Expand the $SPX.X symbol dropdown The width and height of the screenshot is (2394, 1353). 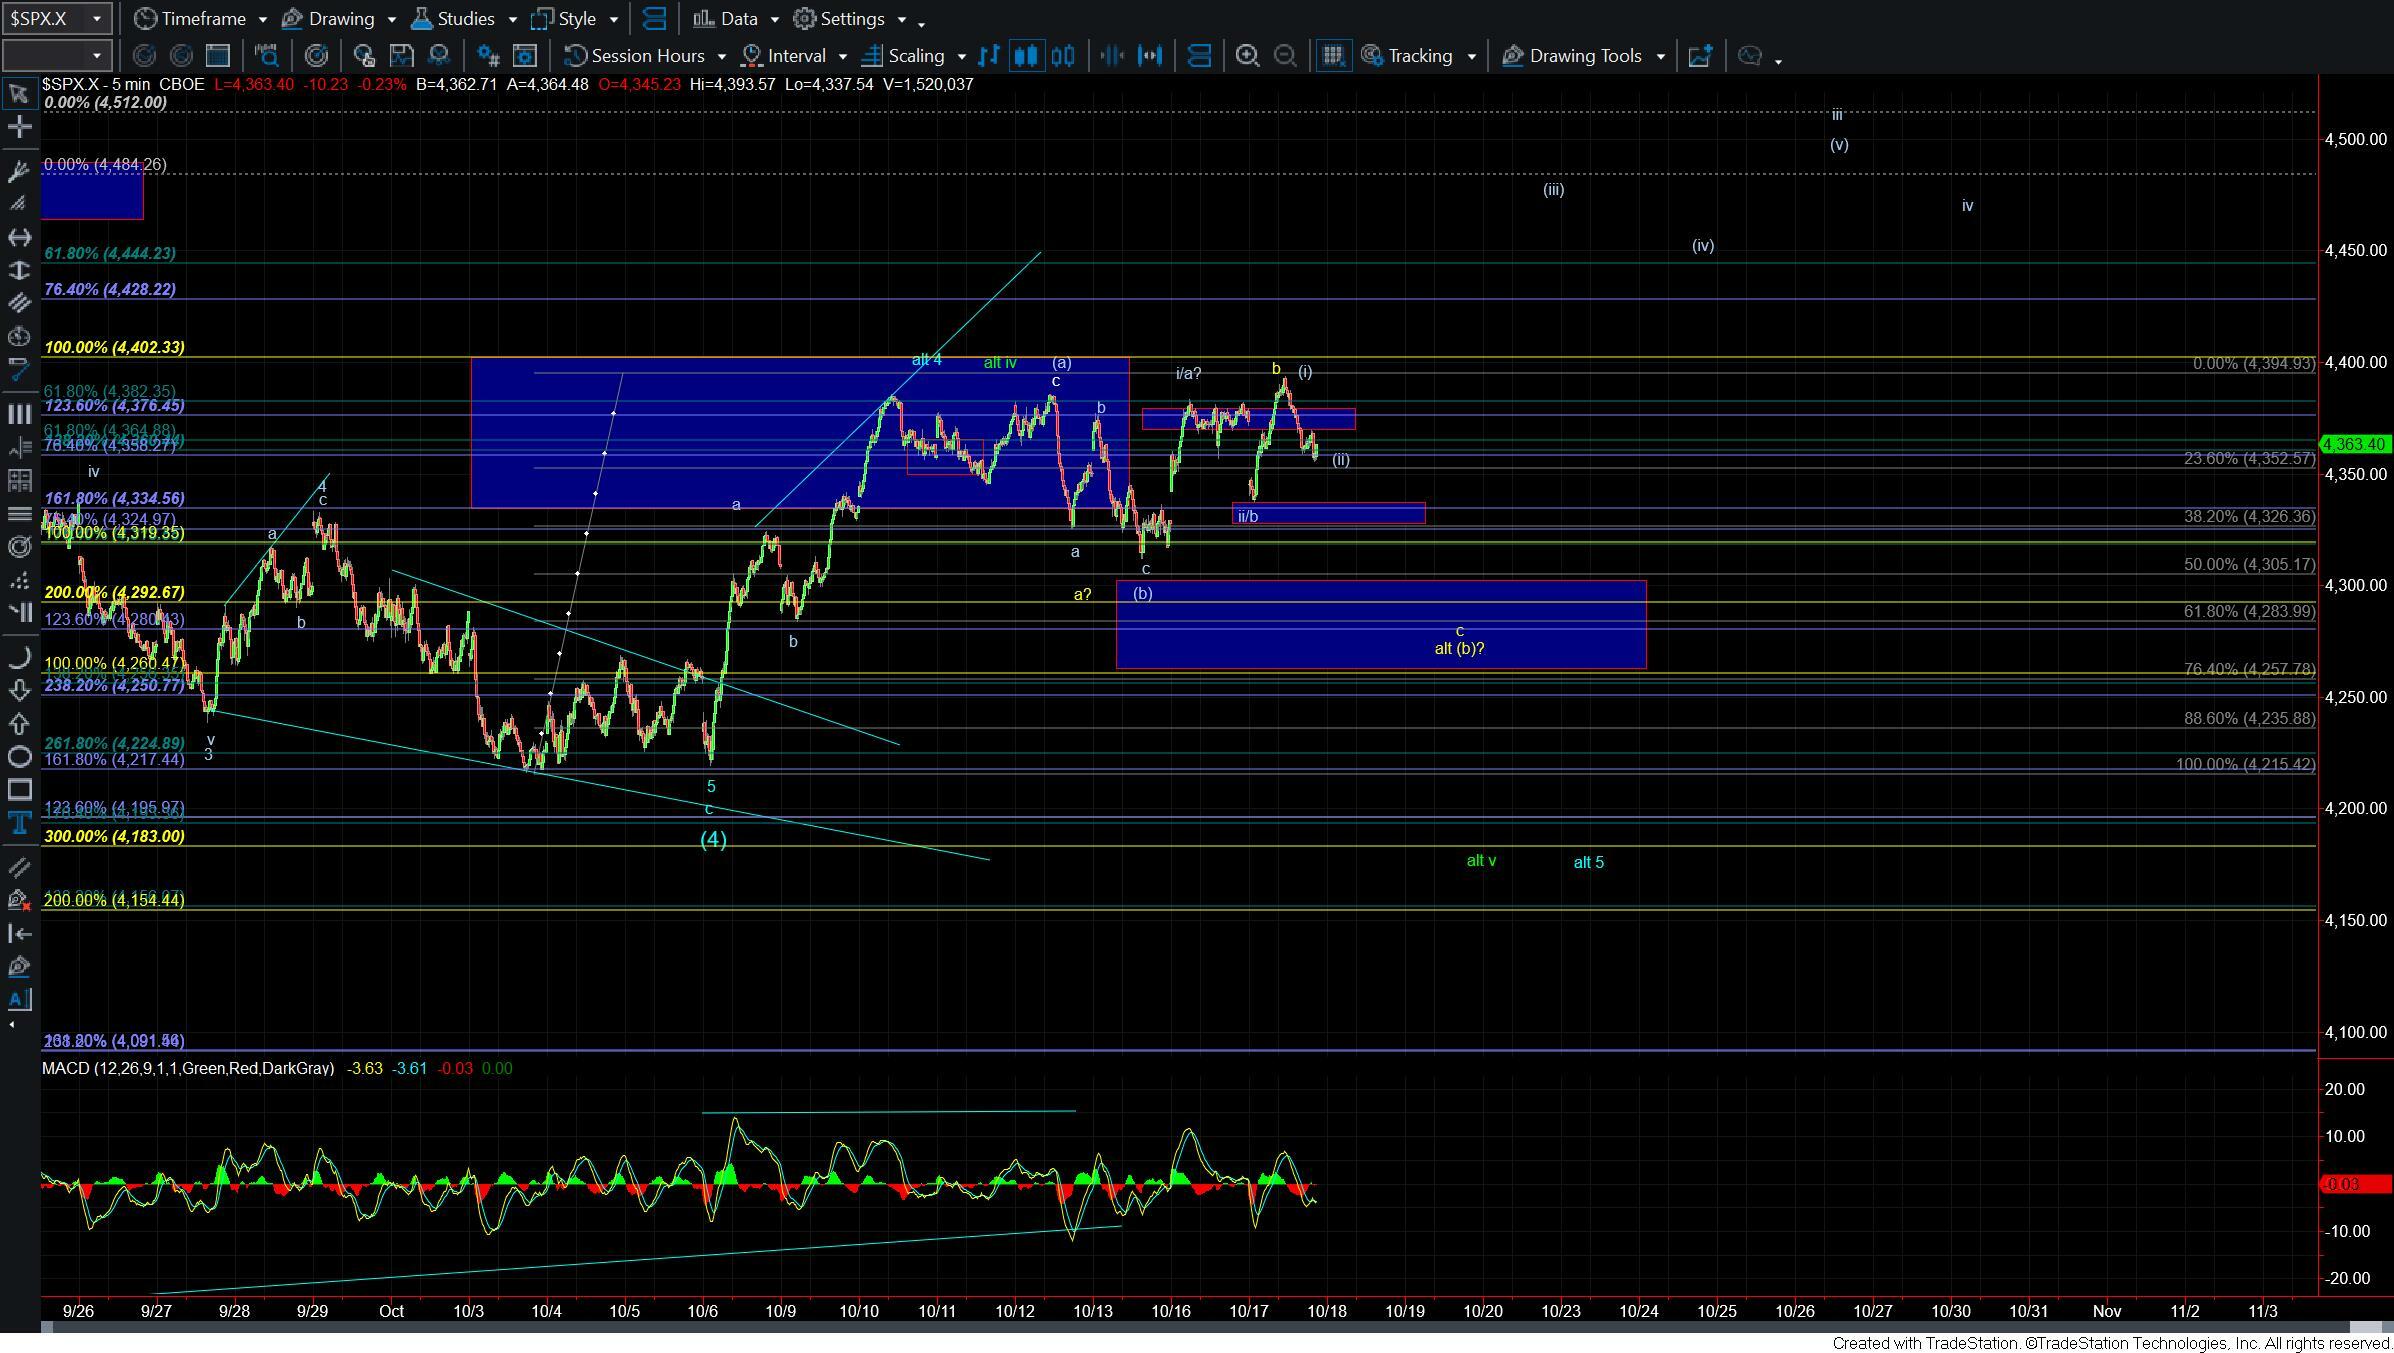(96, 19)
